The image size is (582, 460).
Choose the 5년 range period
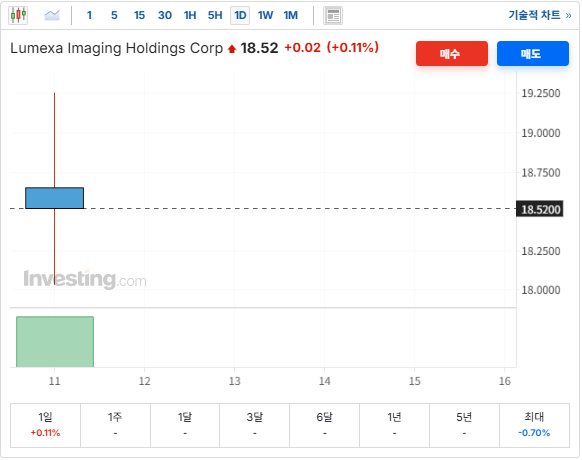point(464,425)
